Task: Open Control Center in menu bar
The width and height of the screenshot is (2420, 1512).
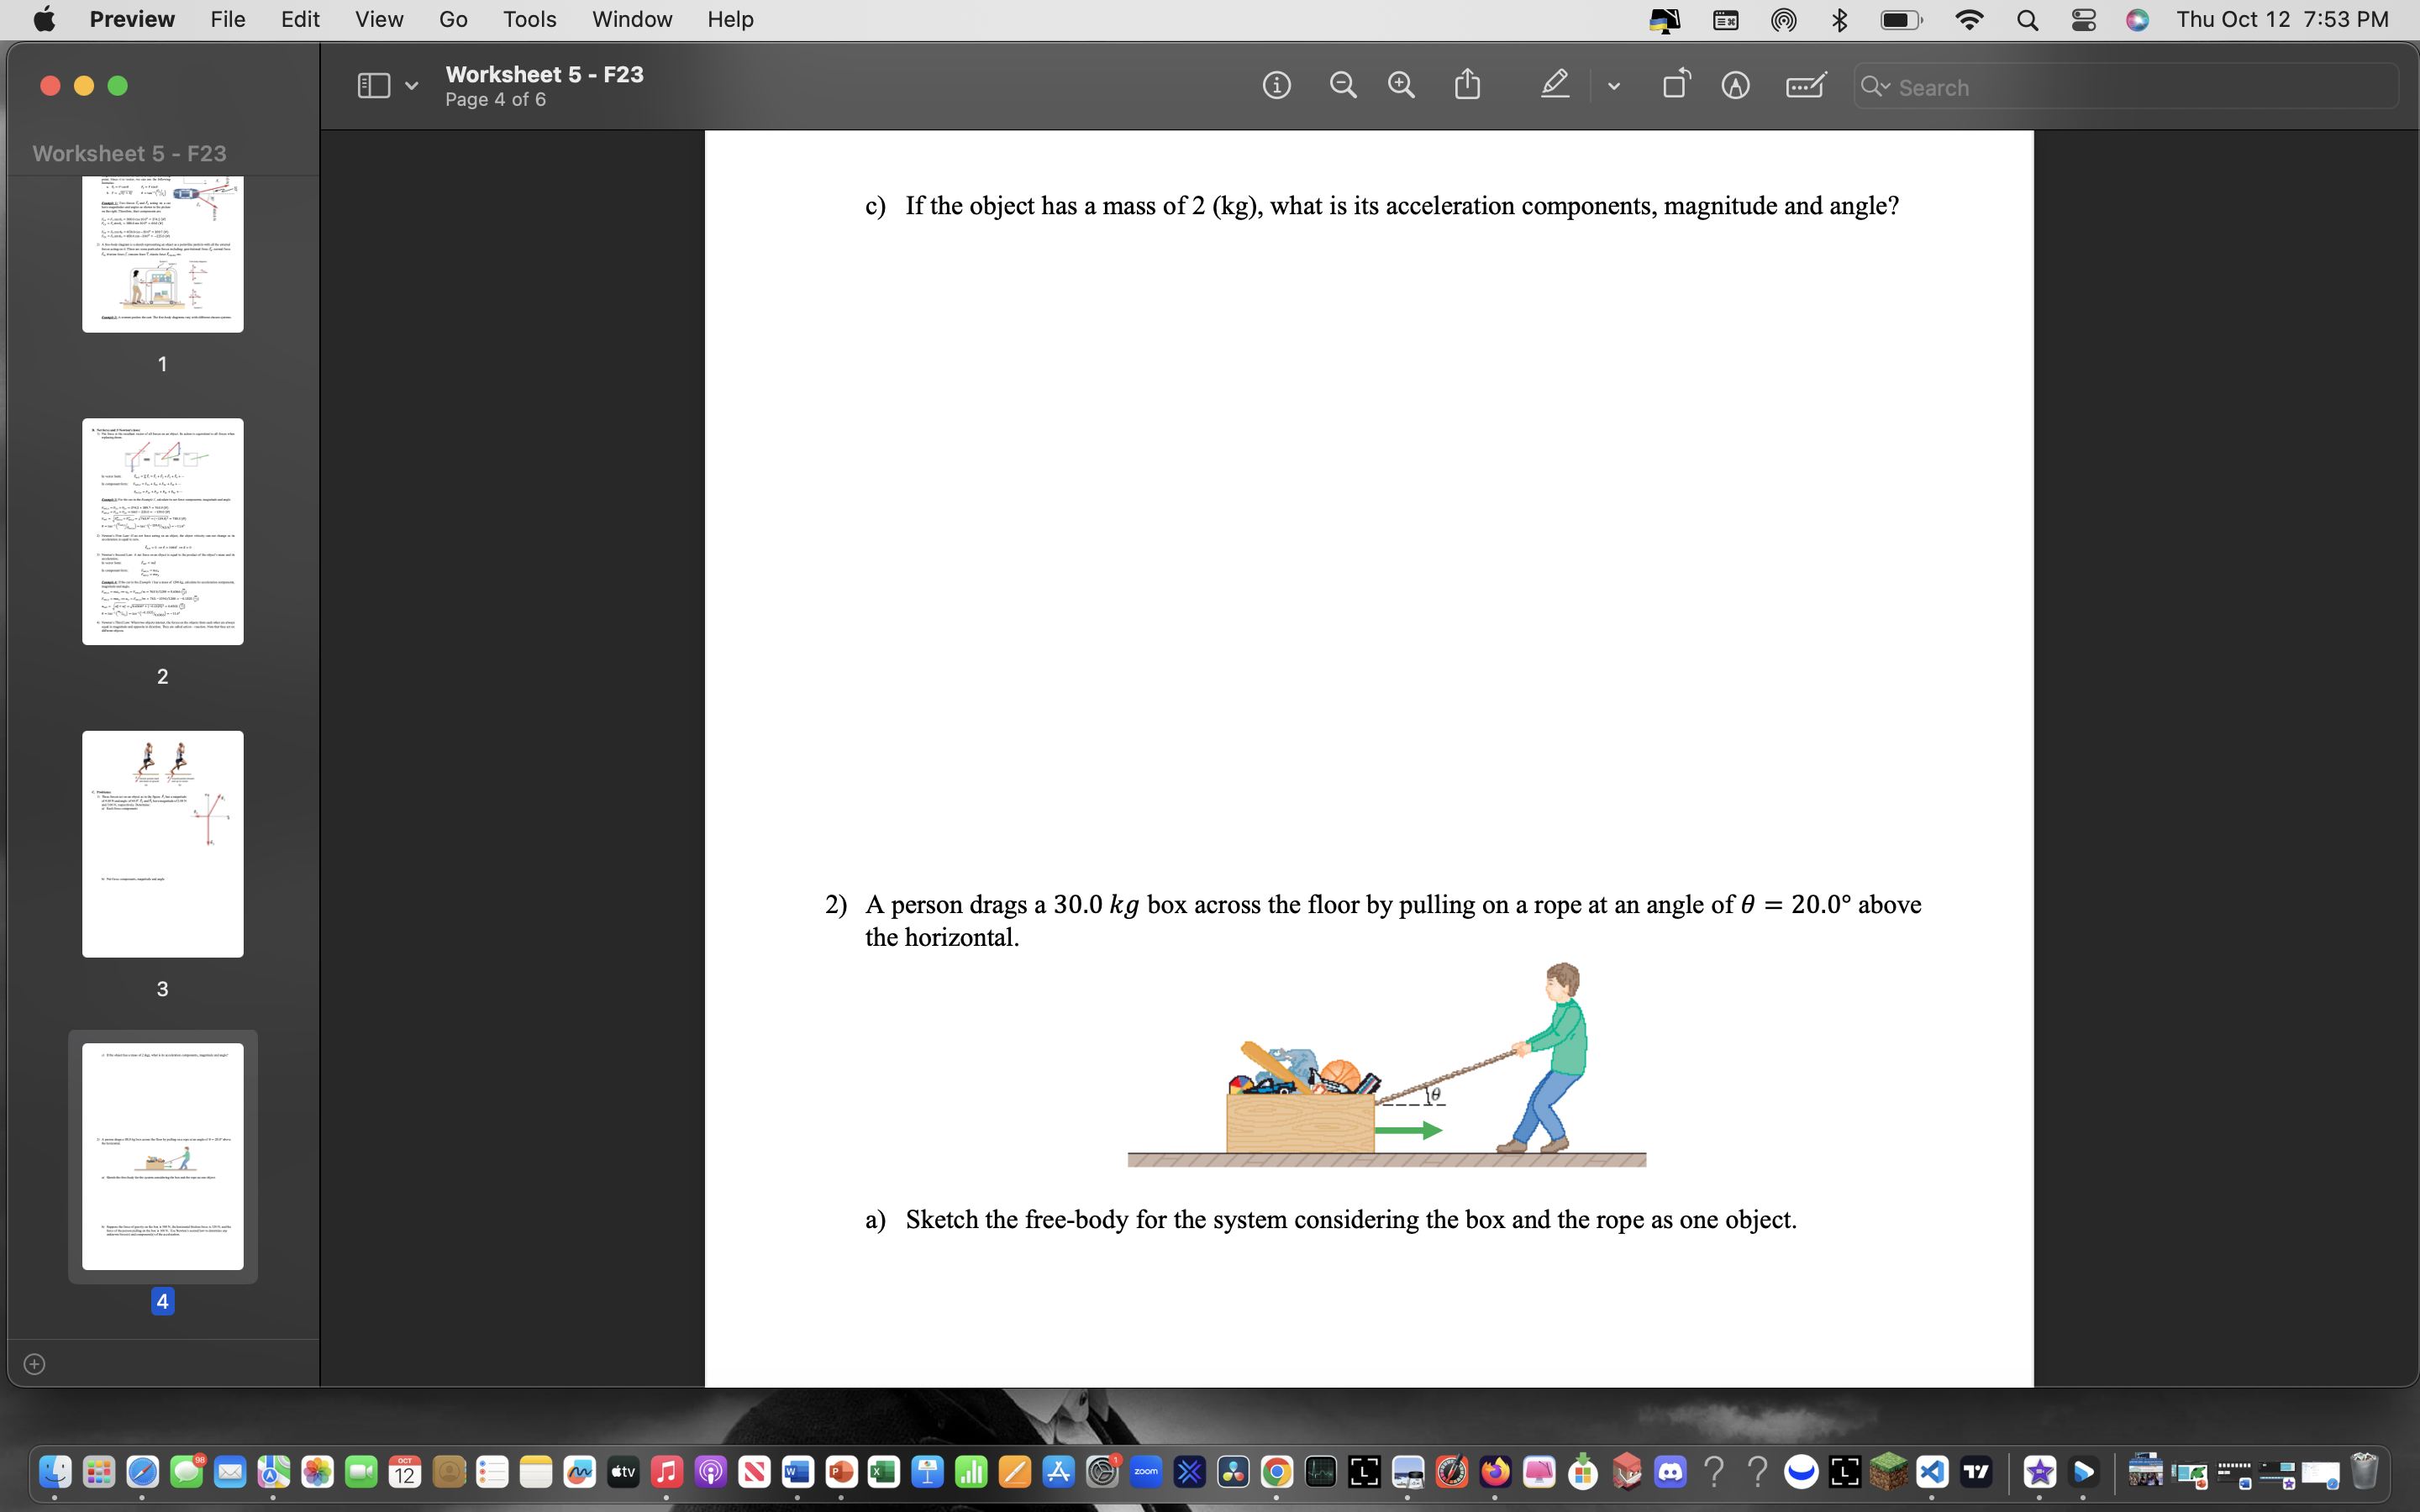Action: coord(2083,20)
